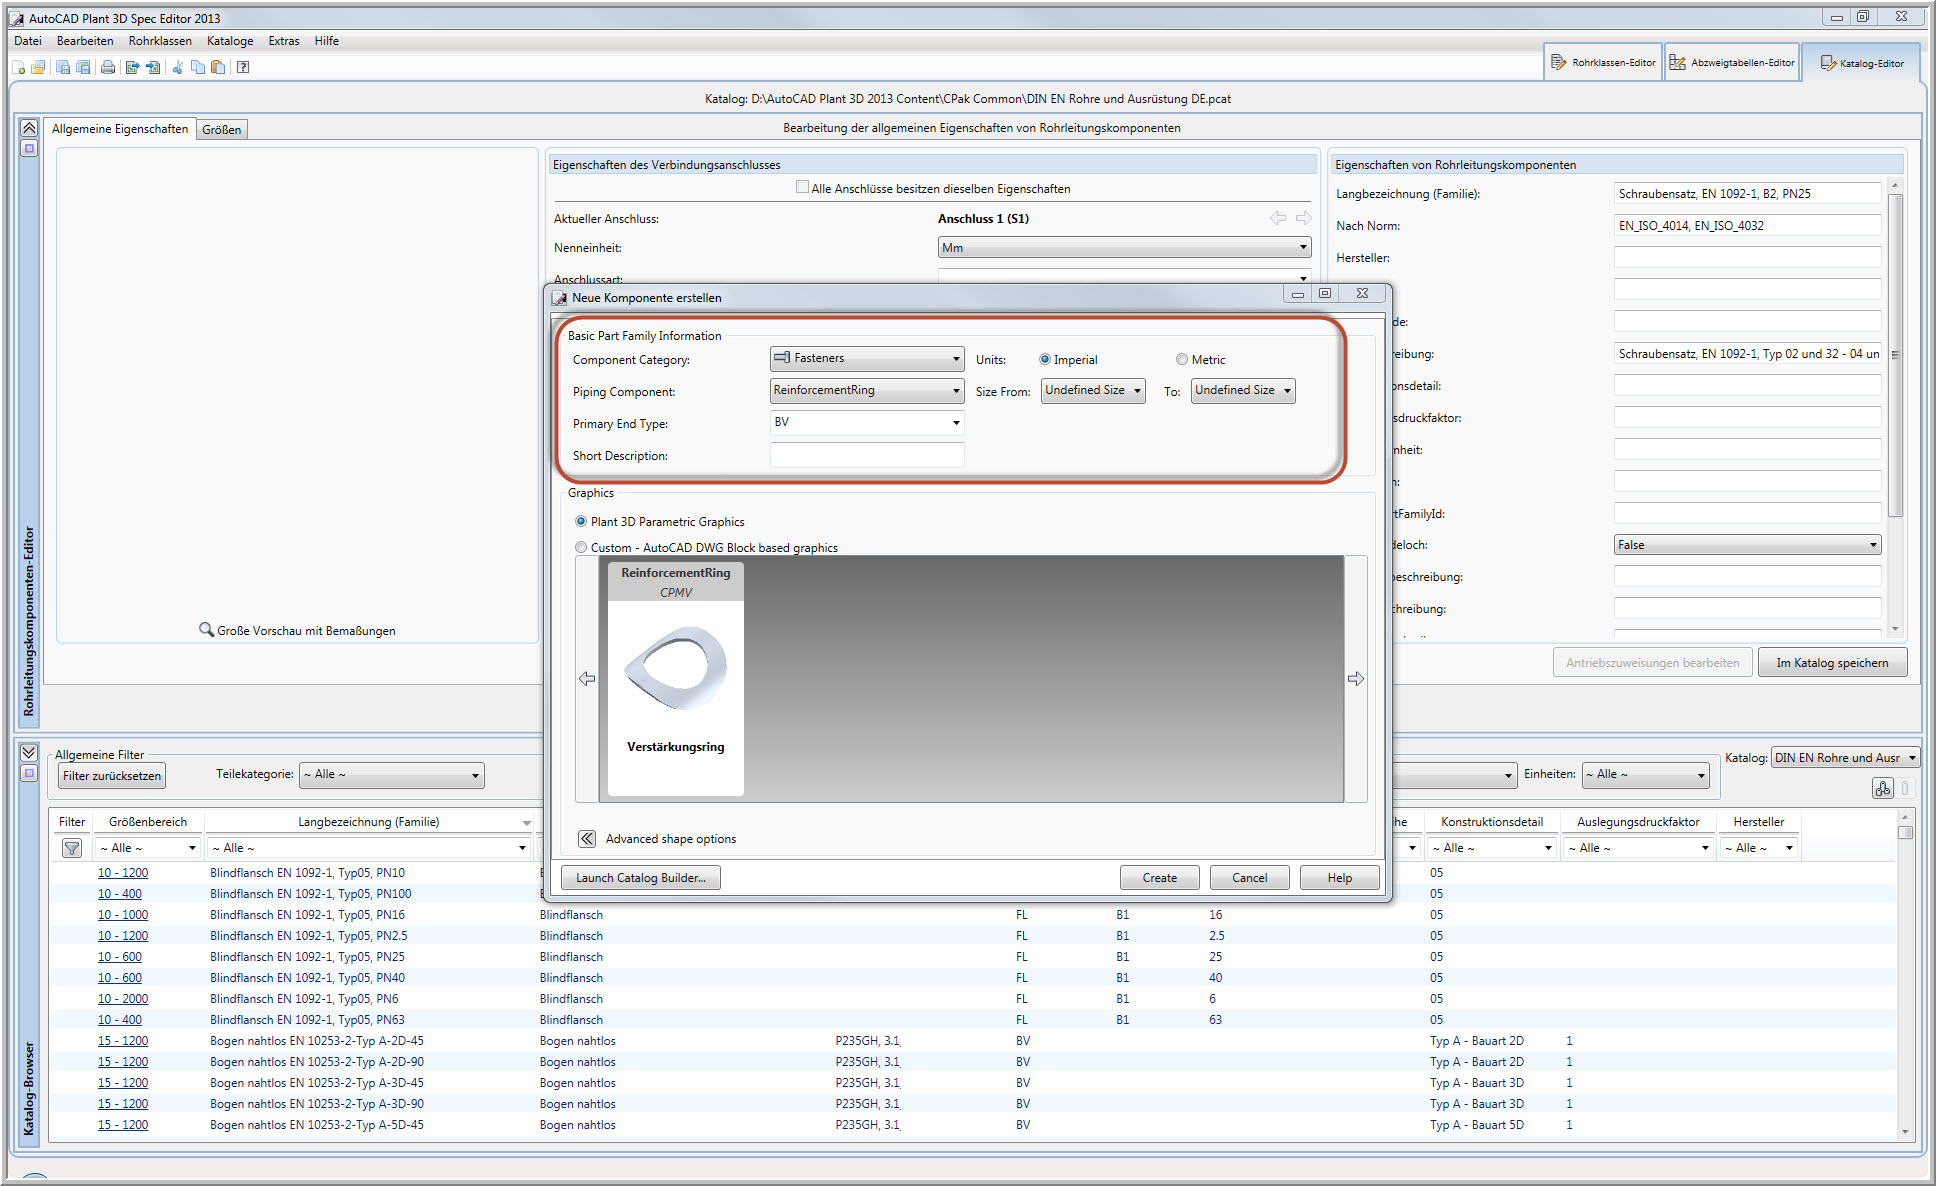Open the Kataloge menu

coord(230,41)
